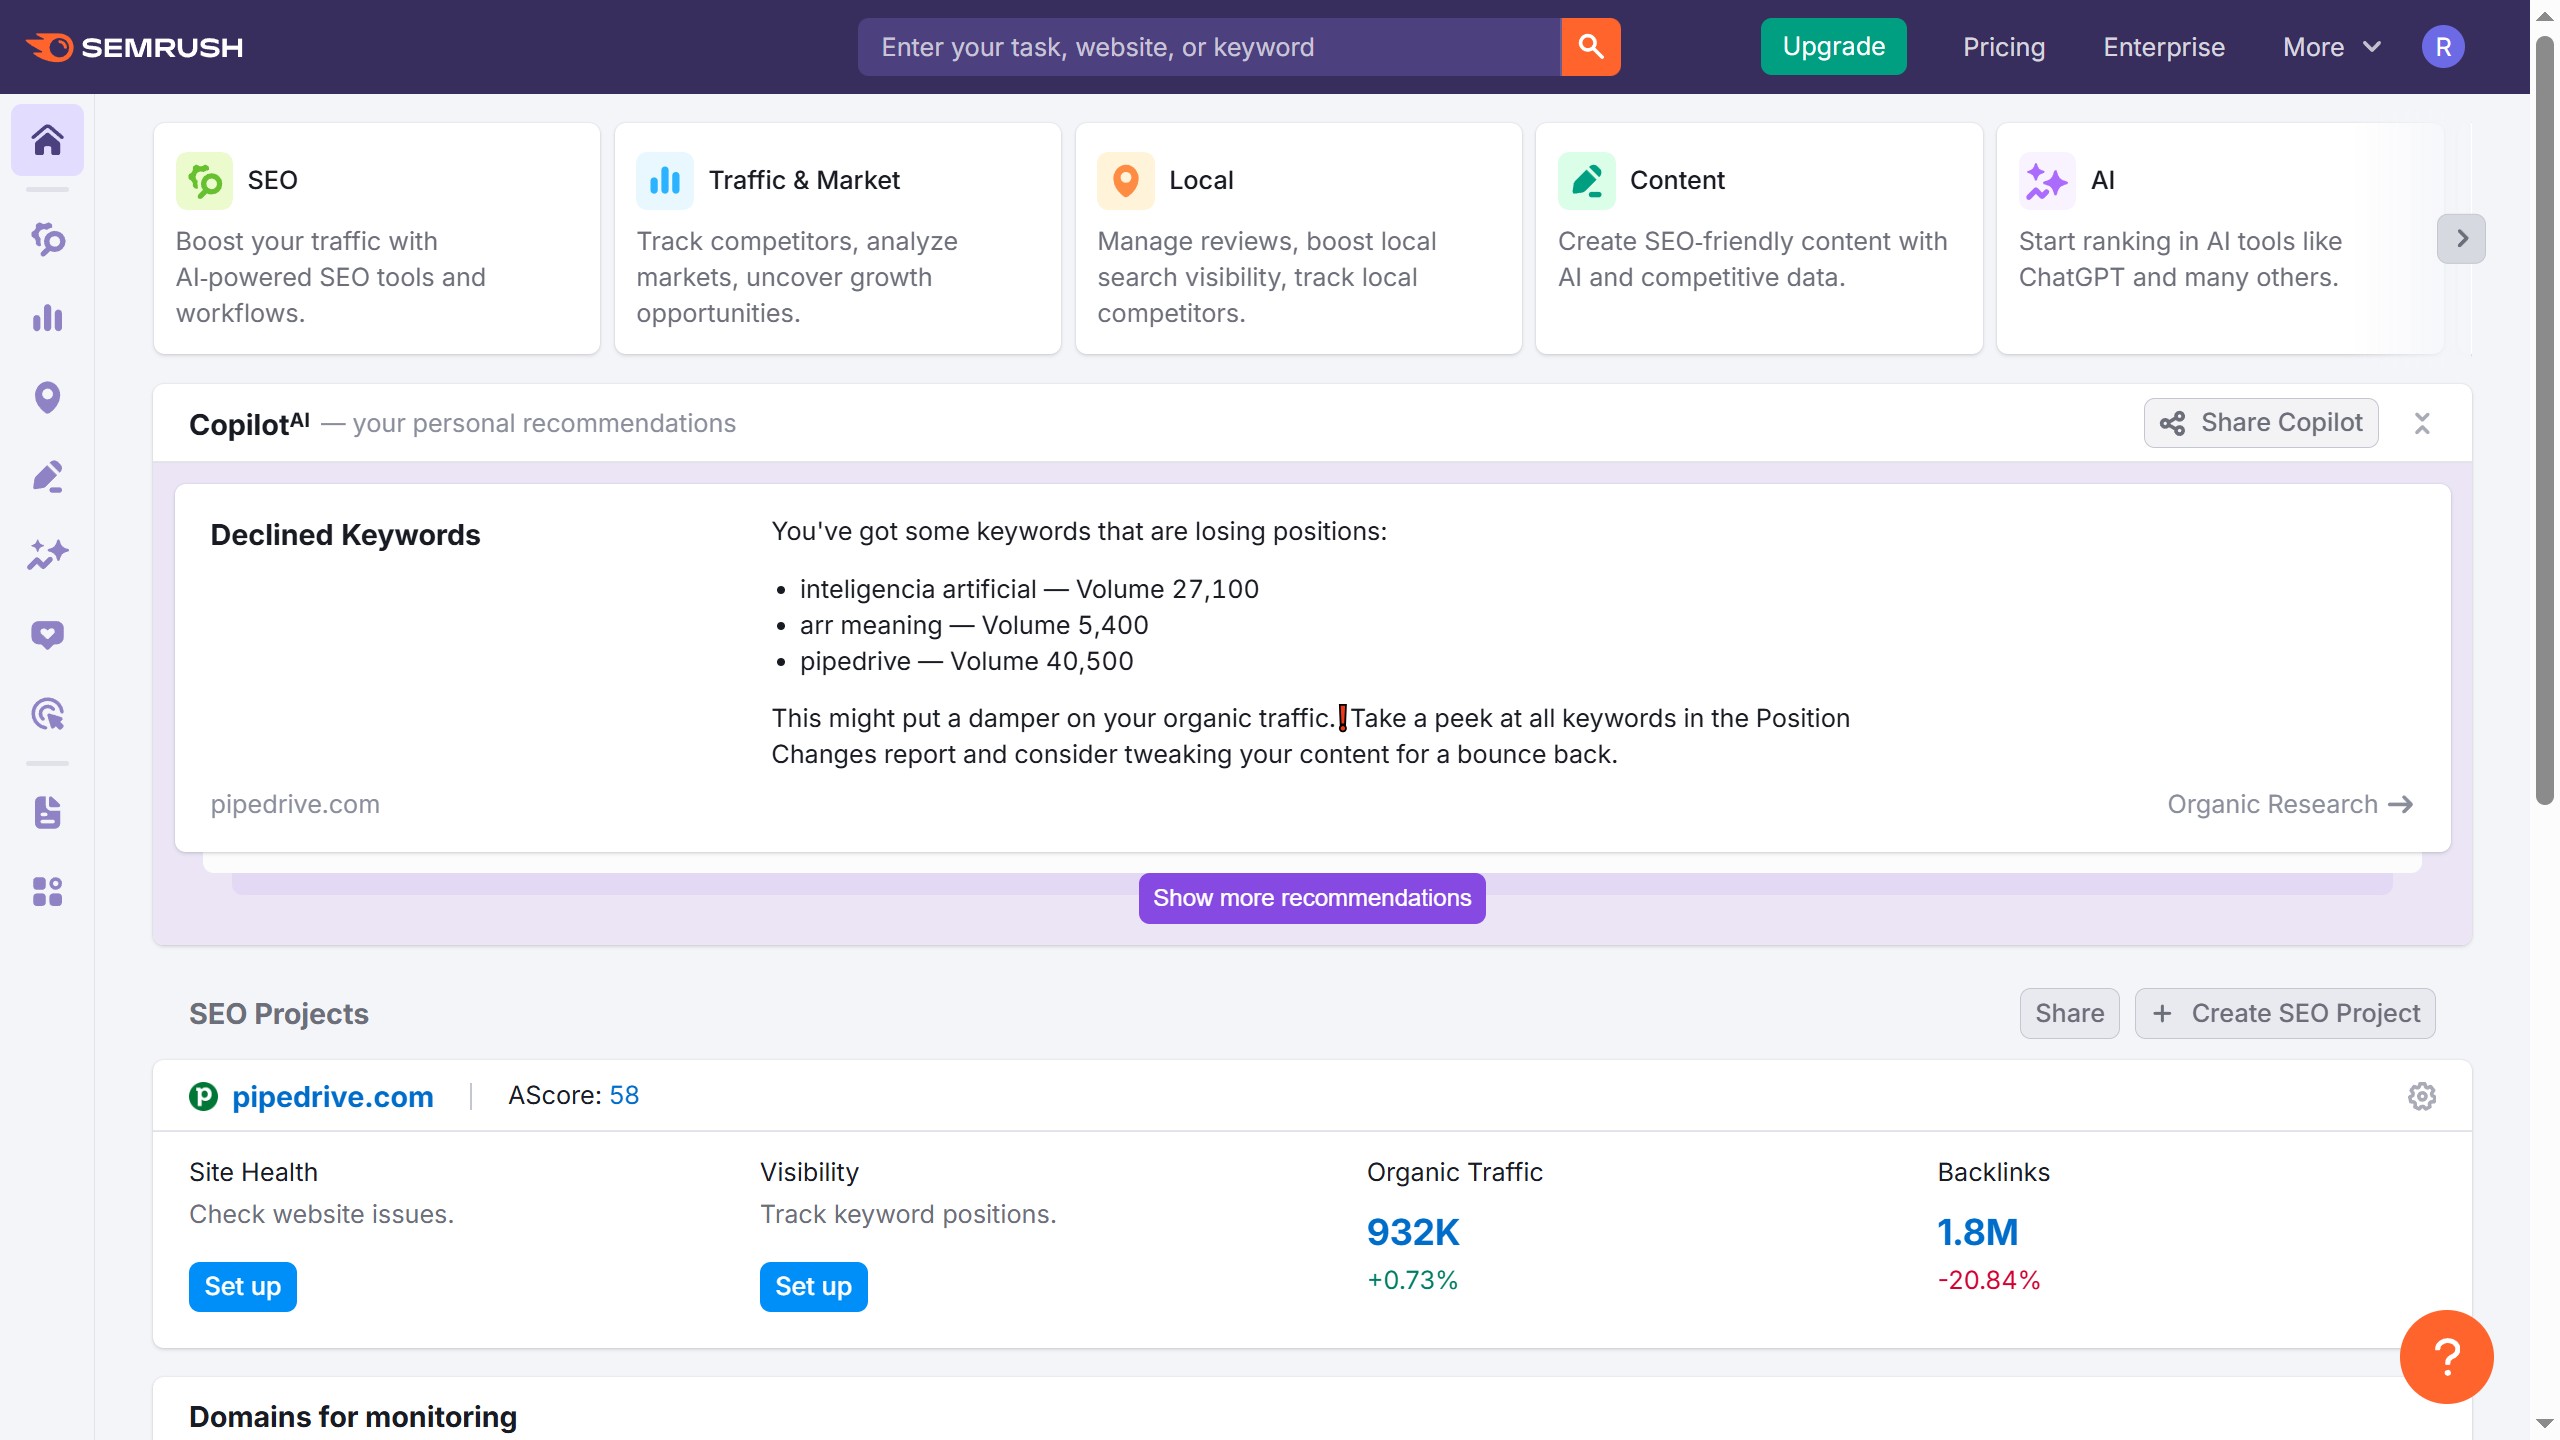The width and height of the screenshot is (2560, 1440).
Task: Click the Declined Keywords heading
Action: (x=345, y=535)
